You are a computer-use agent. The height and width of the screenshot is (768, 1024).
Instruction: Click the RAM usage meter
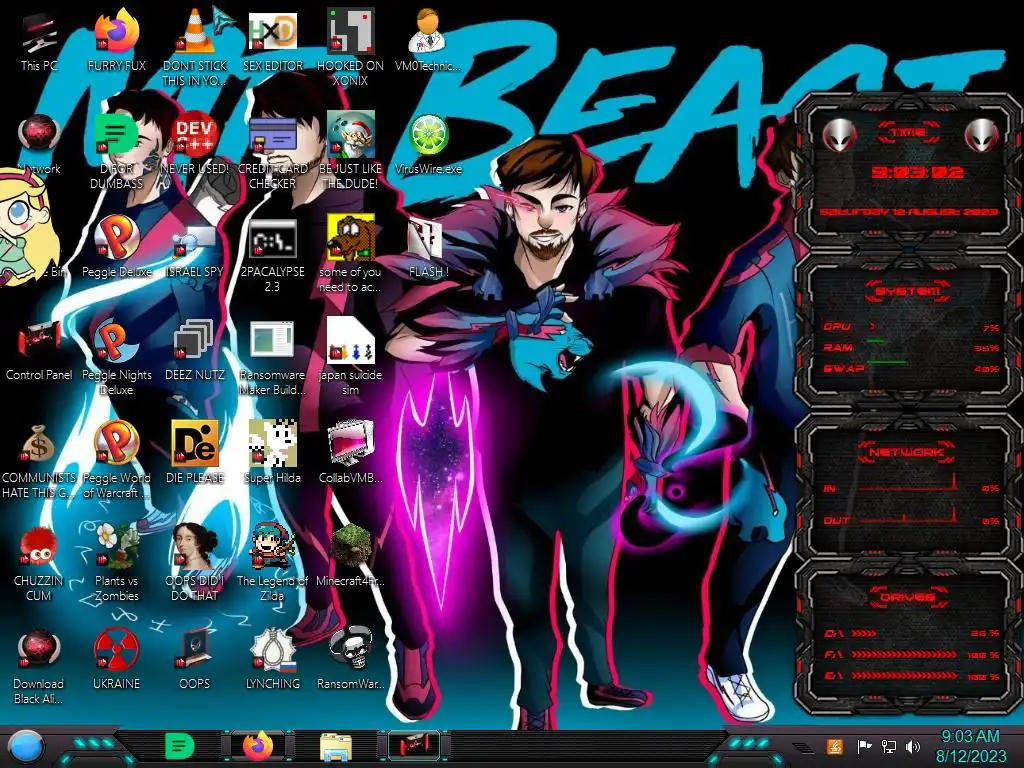point(911,347)
